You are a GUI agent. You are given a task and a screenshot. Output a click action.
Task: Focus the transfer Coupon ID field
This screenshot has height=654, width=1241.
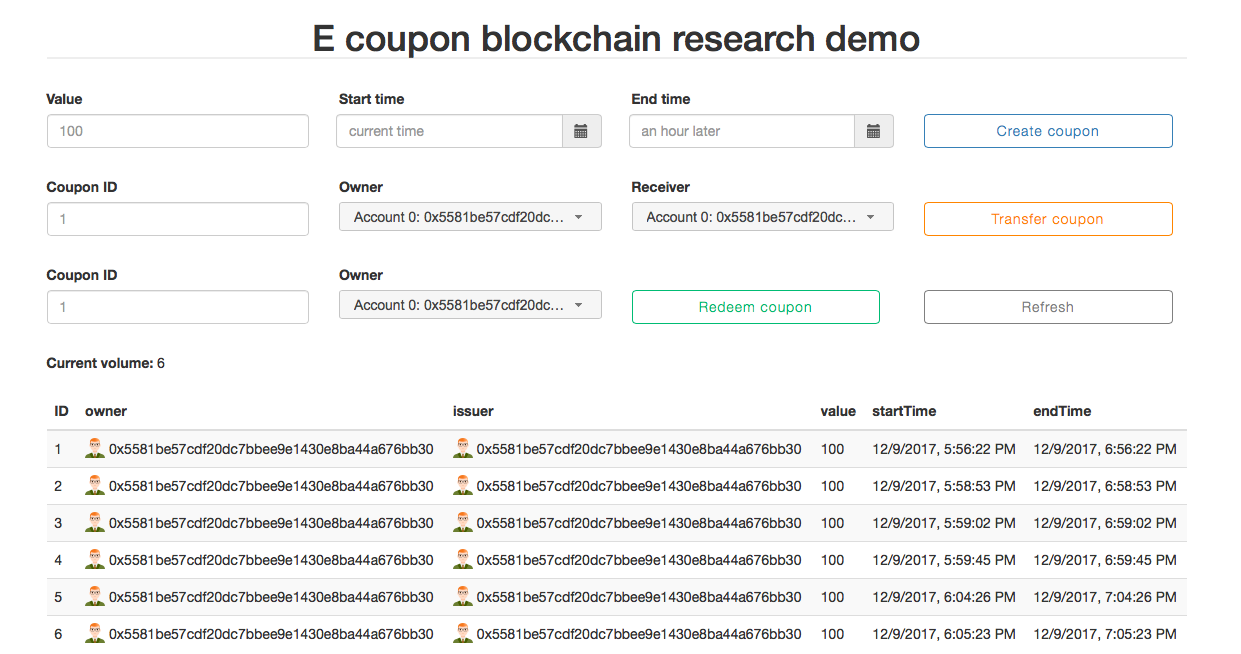178,219
